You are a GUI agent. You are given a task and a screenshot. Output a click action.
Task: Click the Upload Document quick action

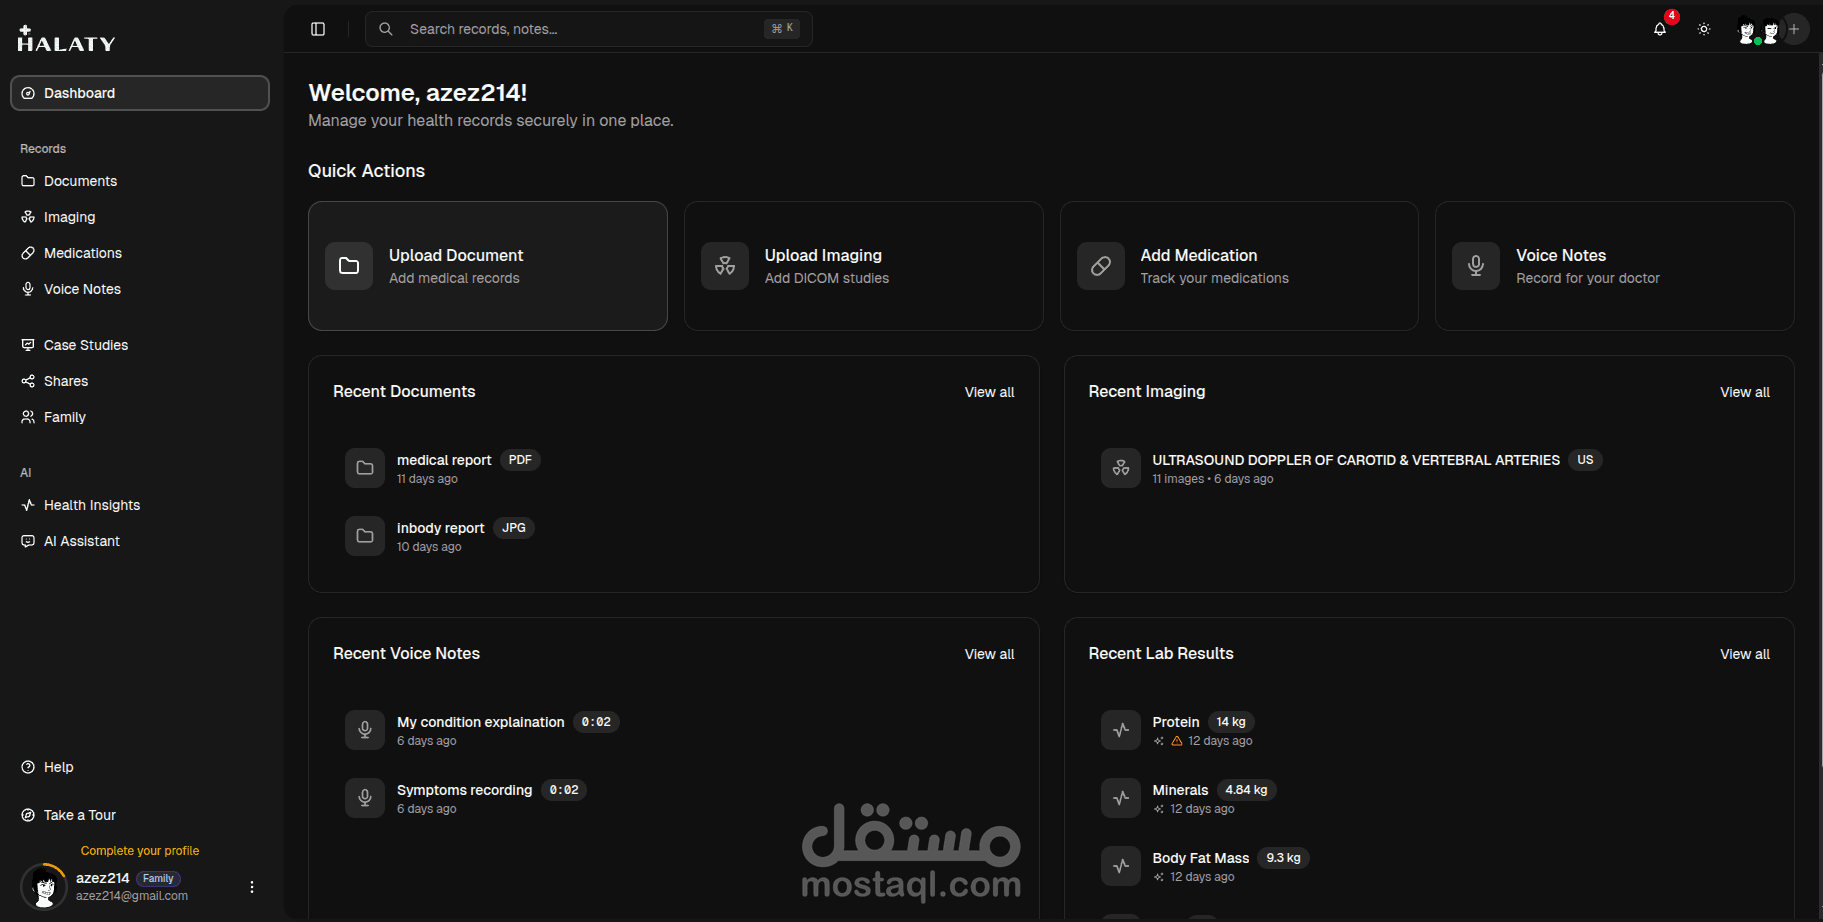pos(488,266)
